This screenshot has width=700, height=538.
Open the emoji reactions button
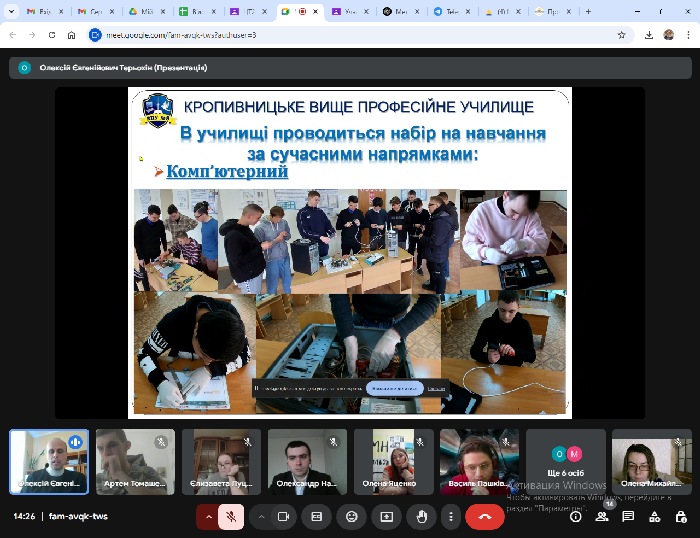pos(351,517)
